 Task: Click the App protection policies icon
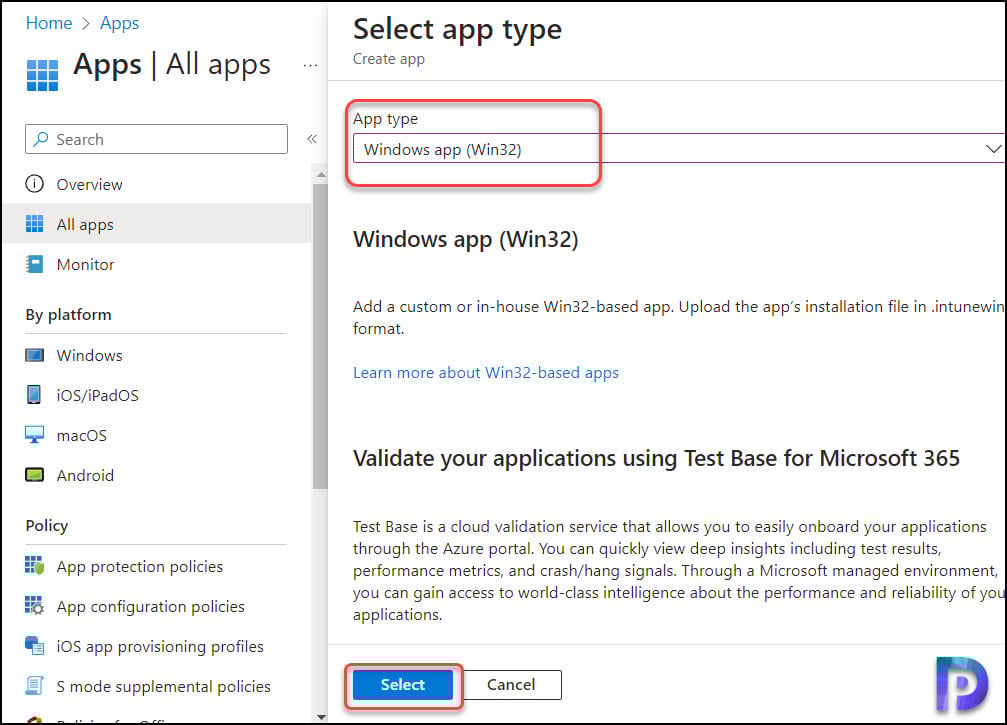[x=34, y=566]
